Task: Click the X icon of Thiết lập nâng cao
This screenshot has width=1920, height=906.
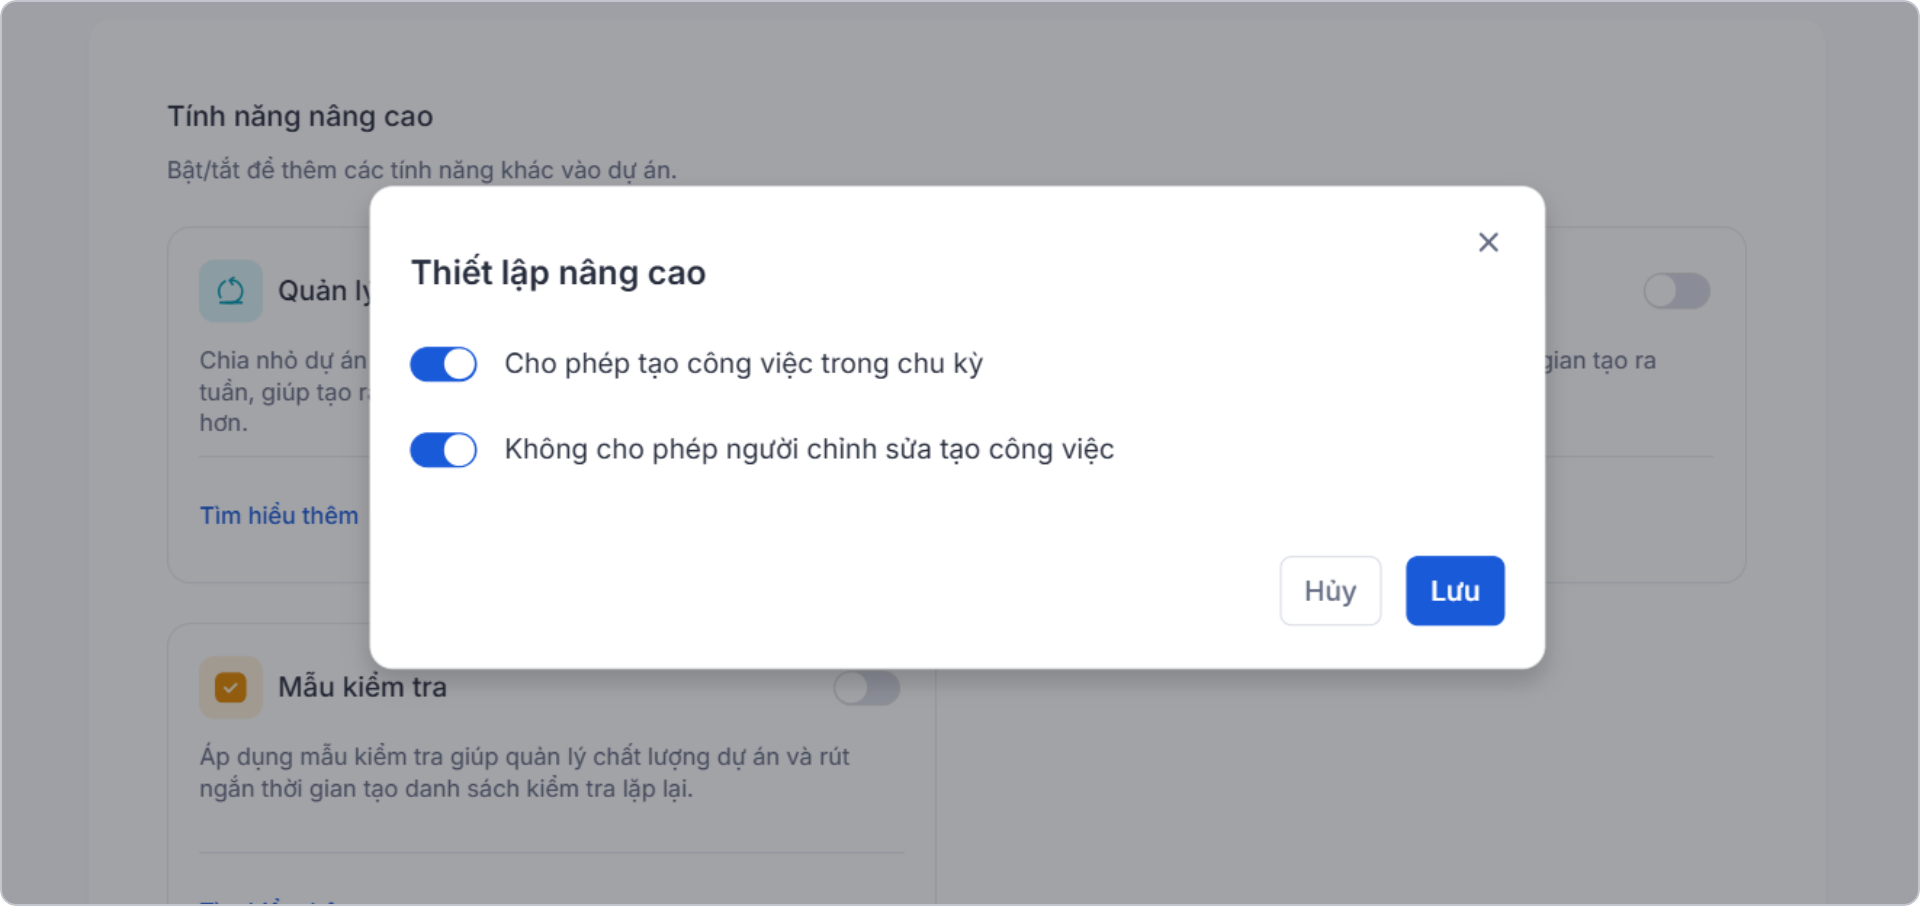Action: [1487, 242]
